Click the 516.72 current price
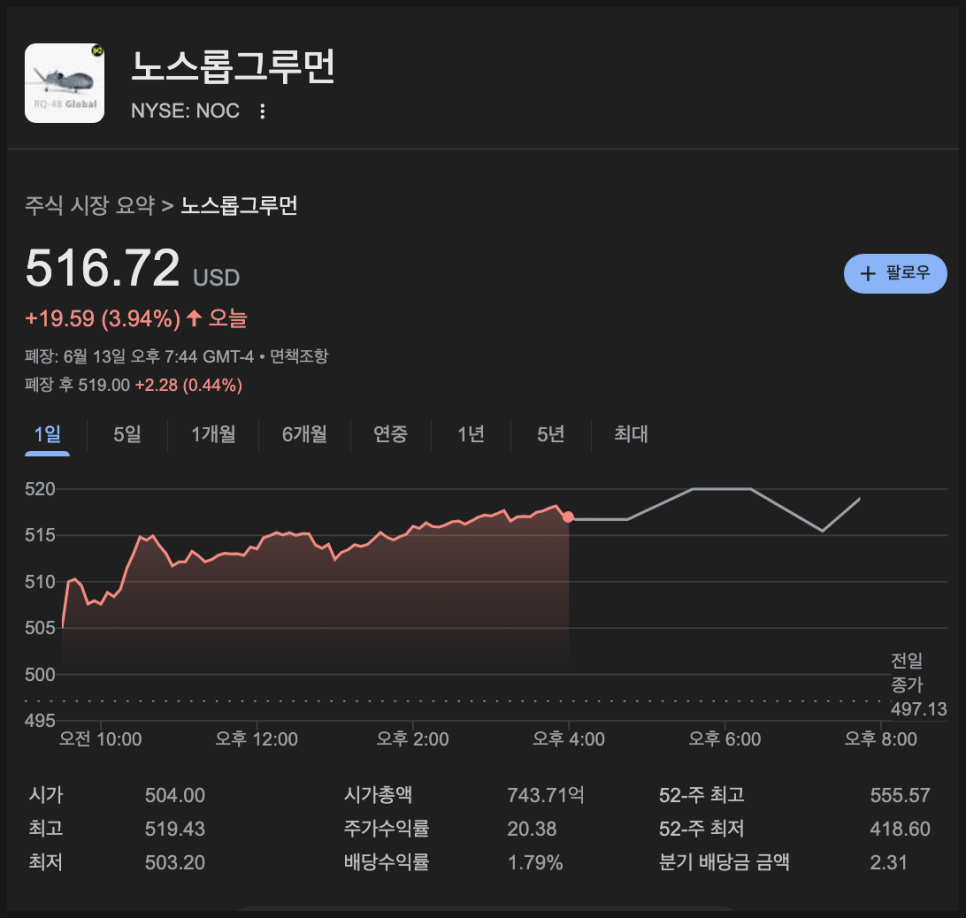 [x=102, y=268]
